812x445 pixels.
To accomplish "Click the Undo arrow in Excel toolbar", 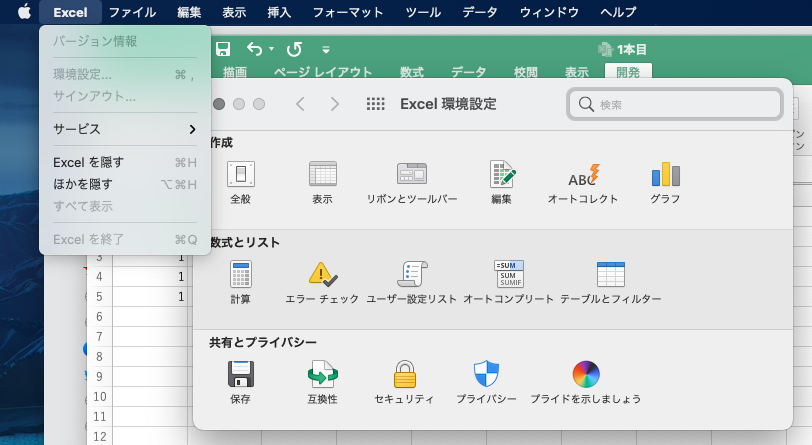I will 254,49.
